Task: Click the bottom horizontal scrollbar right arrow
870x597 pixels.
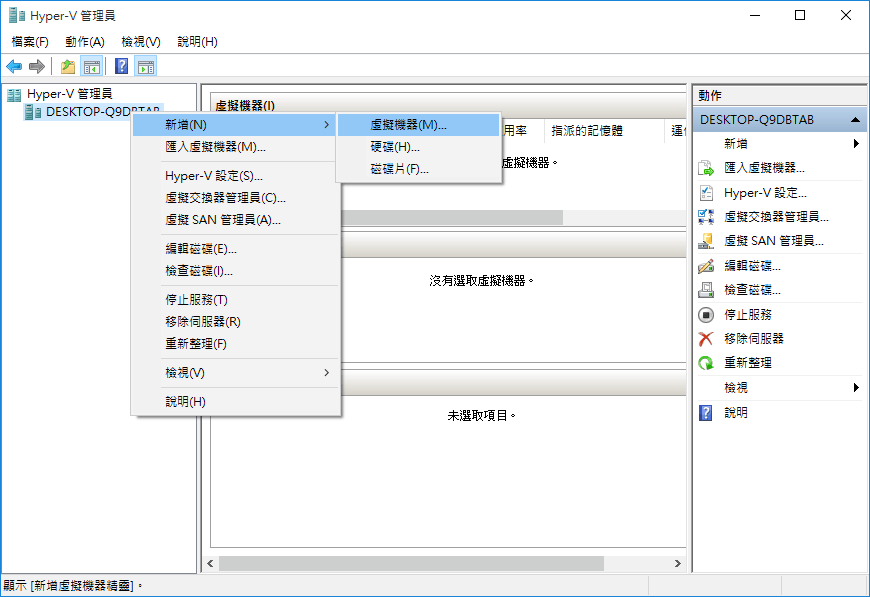Action: 679,564
